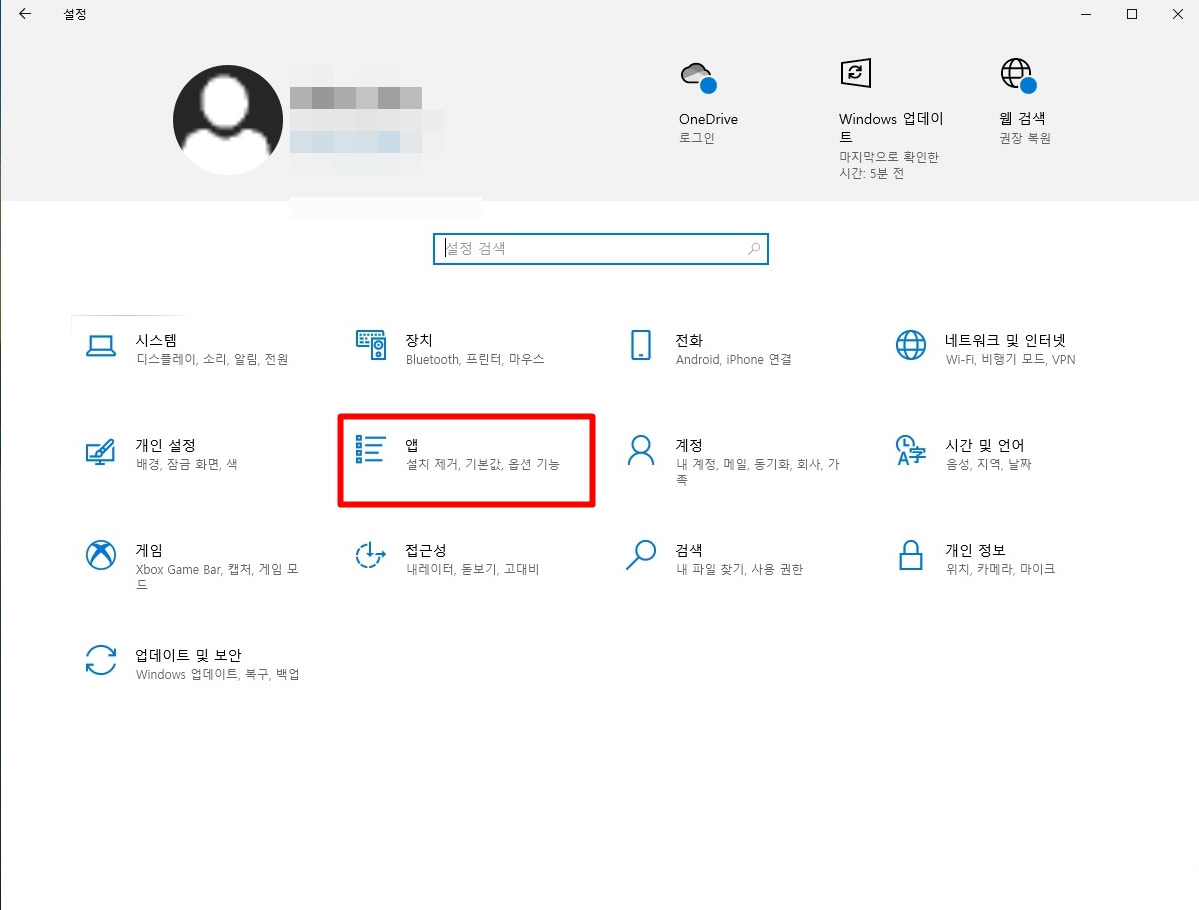The width and height of the screenshot is (1199, 910).
Task: Open 네트워크 및 인터넷 globe icon
Action: 911,345
